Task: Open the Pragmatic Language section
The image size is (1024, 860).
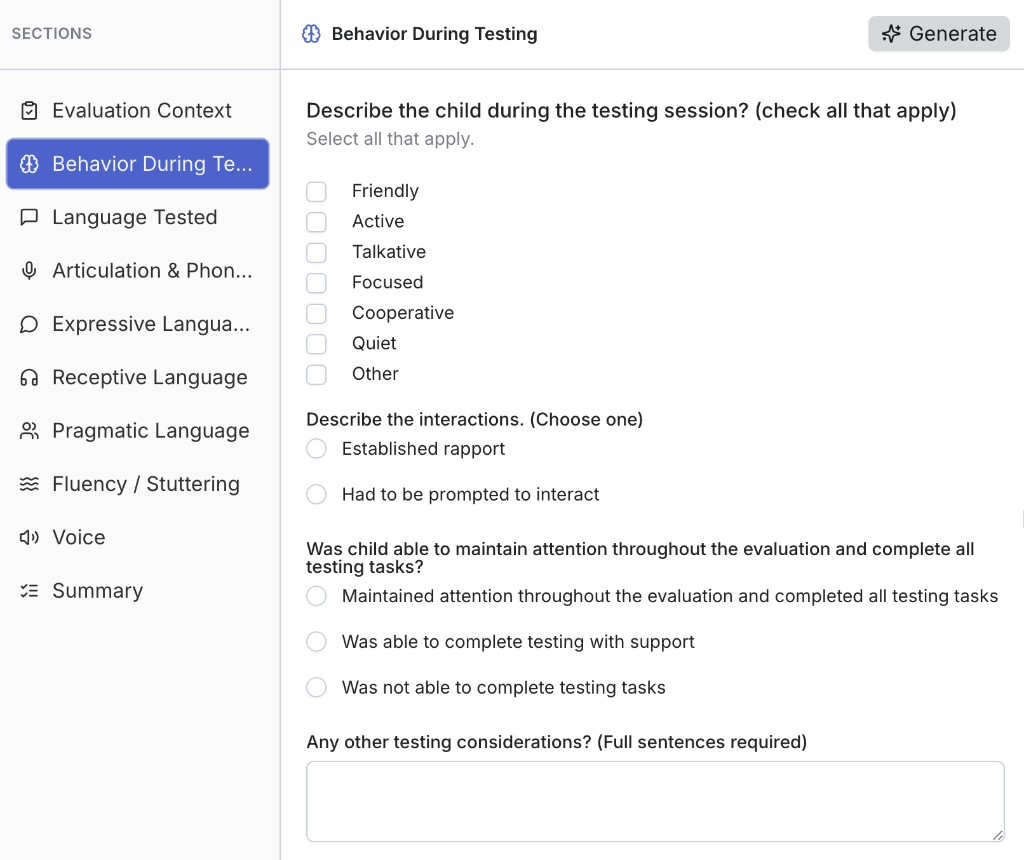Action: click(x=138, y=431)
